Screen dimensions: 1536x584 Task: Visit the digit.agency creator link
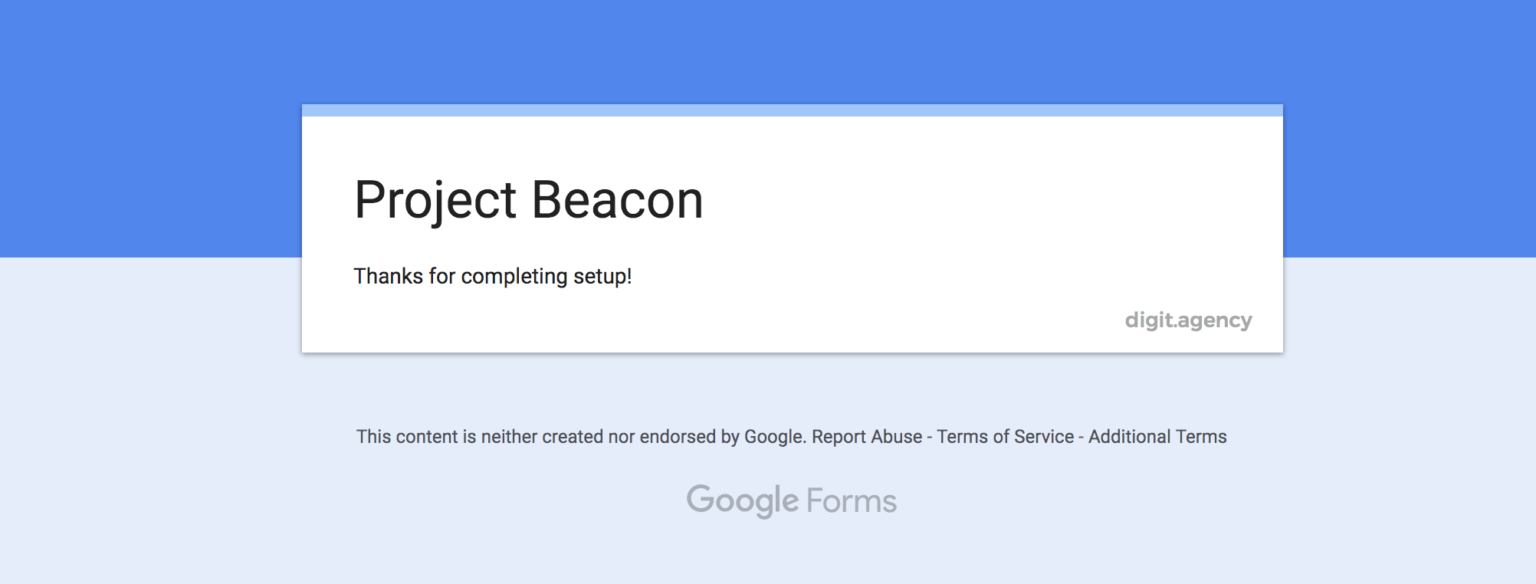coord(1188,320)
